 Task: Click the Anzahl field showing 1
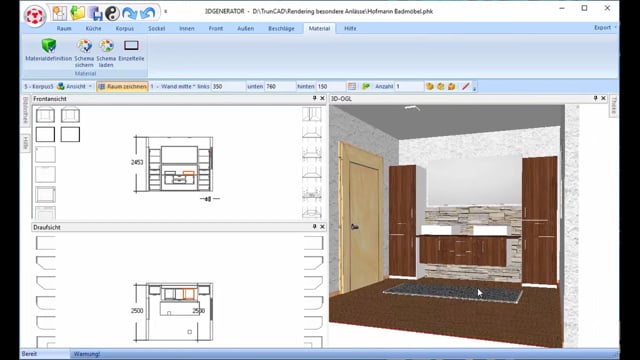(409, 86)
